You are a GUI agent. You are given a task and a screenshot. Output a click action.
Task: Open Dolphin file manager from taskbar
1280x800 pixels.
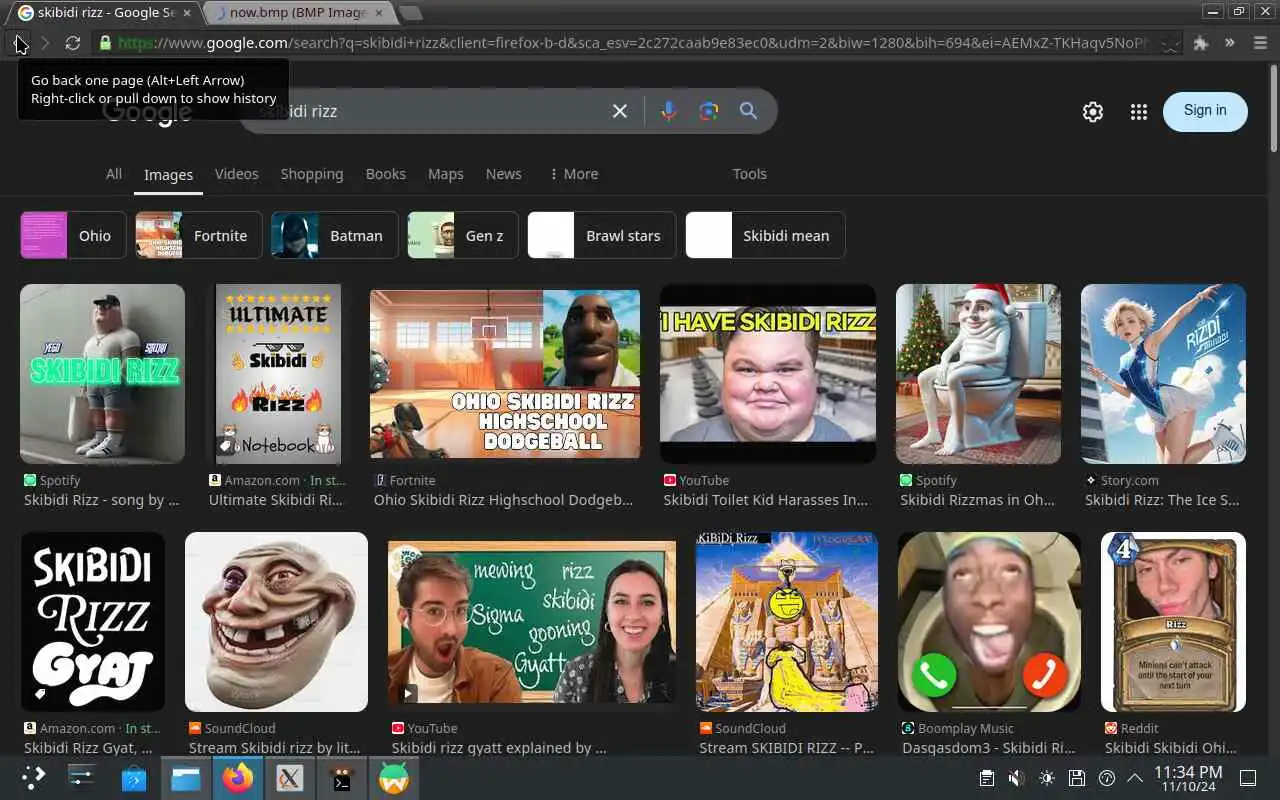click(186, 777)
